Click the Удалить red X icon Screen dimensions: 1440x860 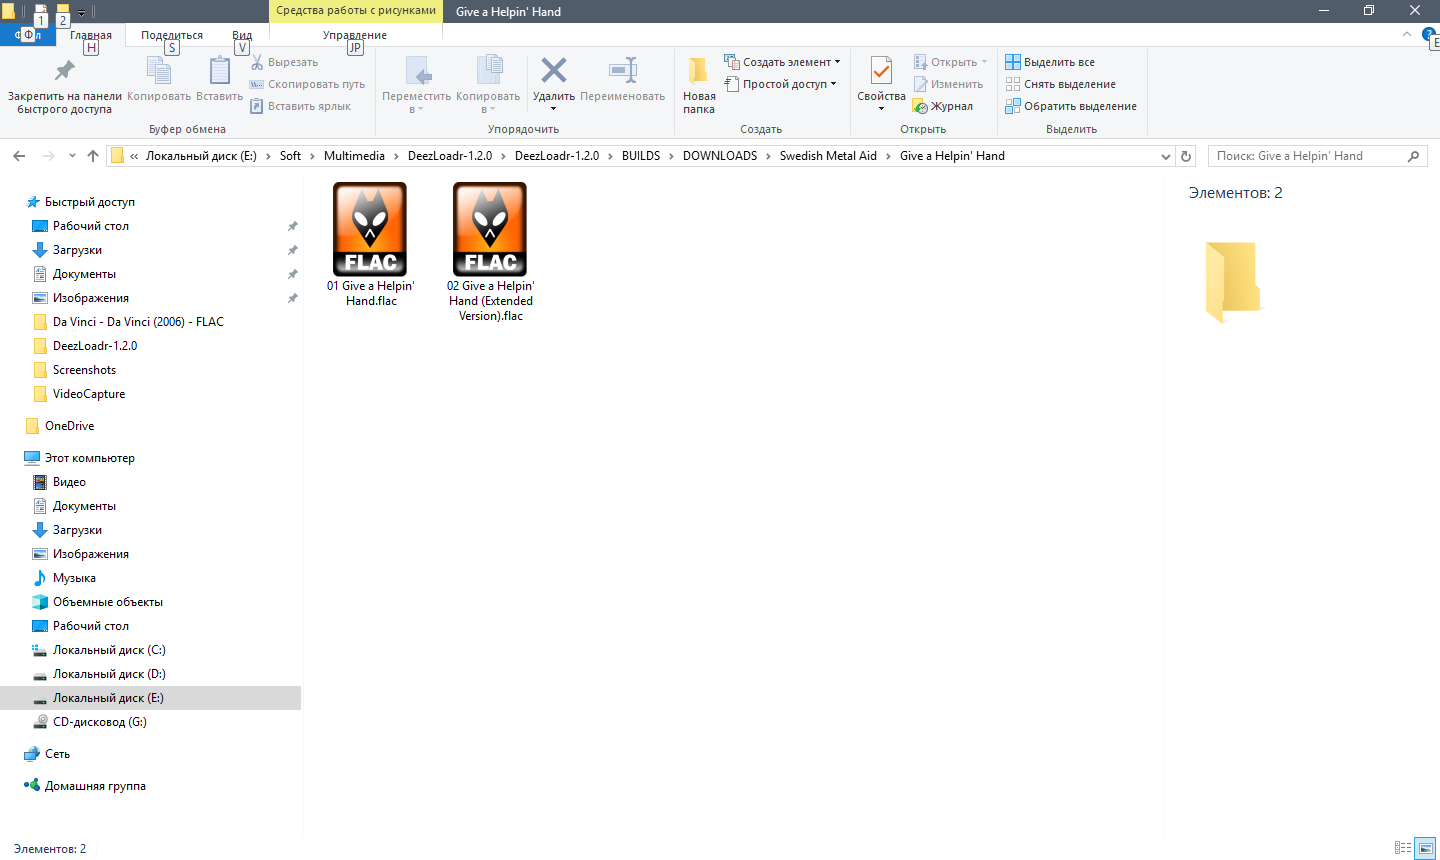coord(554,70)
